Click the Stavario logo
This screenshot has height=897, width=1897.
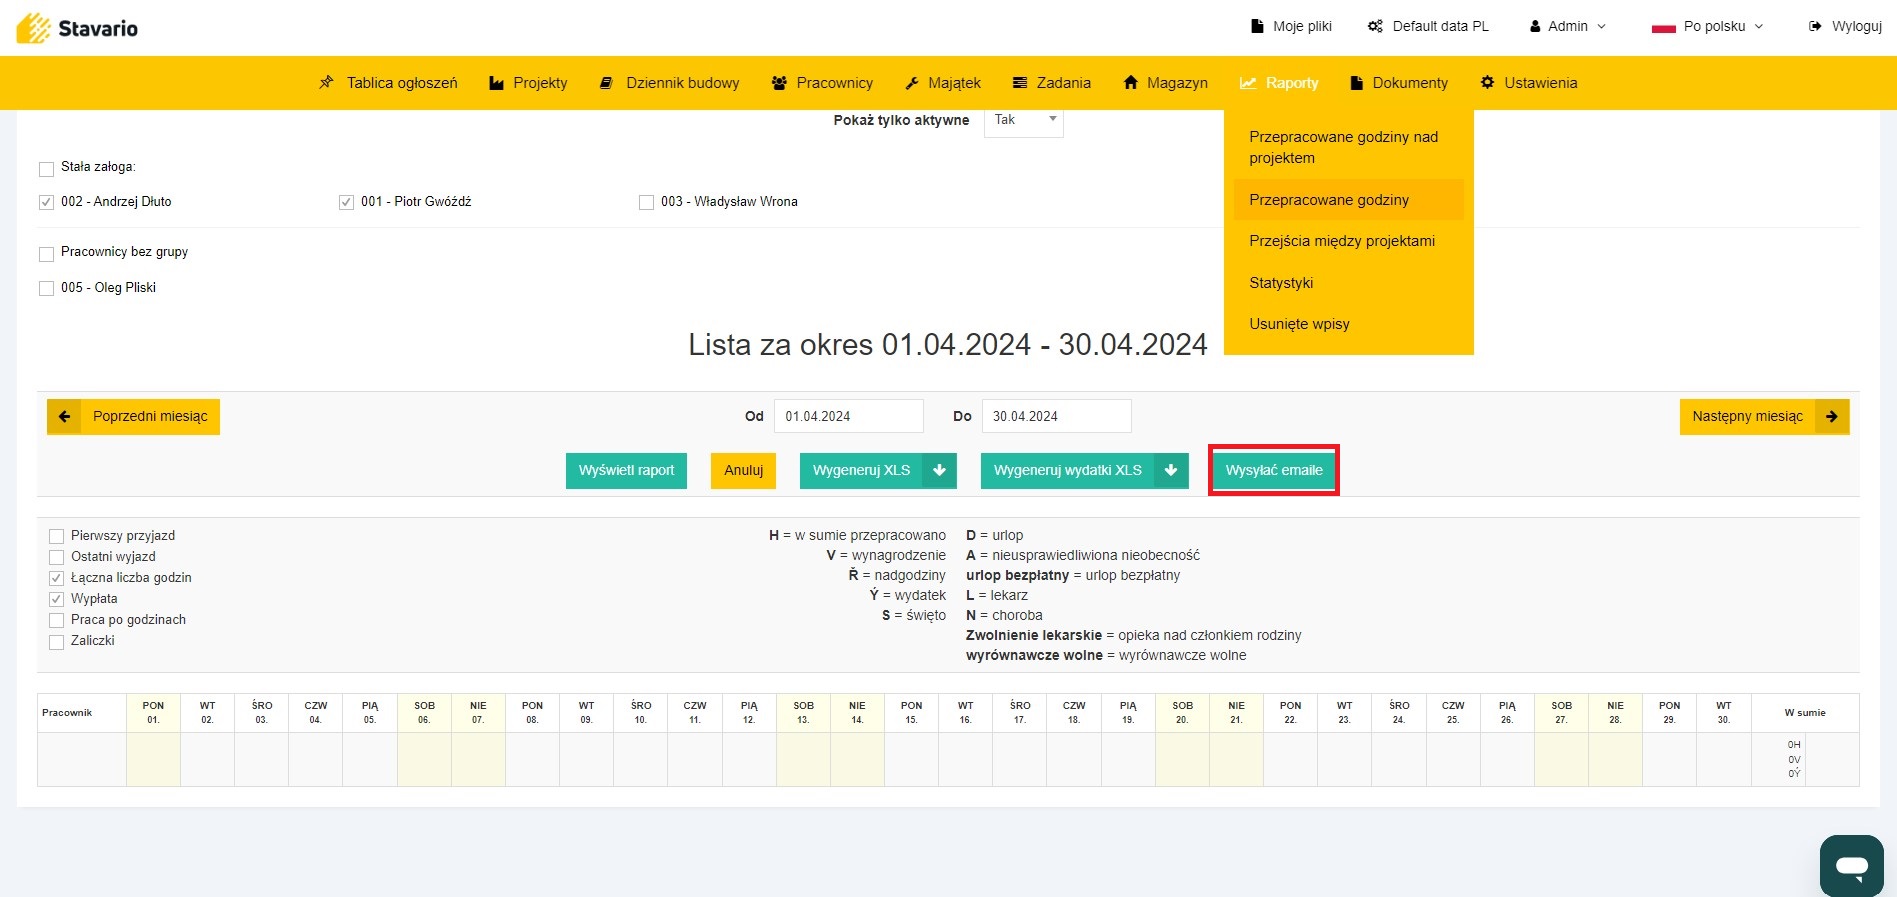click(77, 28)
